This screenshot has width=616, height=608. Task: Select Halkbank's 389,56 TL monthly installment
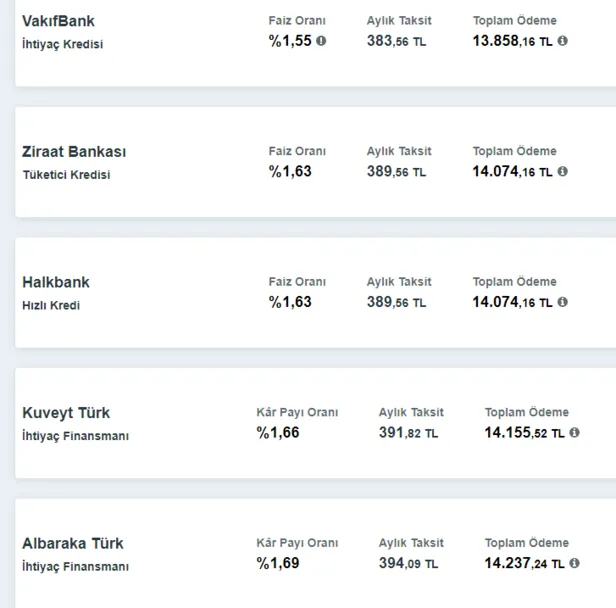pos(396,302)
